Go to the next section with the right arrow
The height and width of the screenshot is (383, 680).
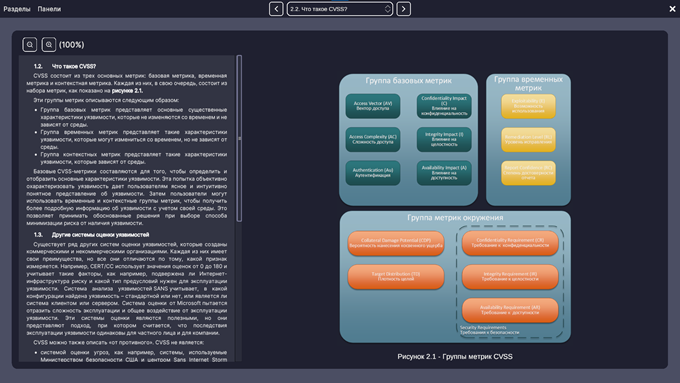(x=403, y=9)
